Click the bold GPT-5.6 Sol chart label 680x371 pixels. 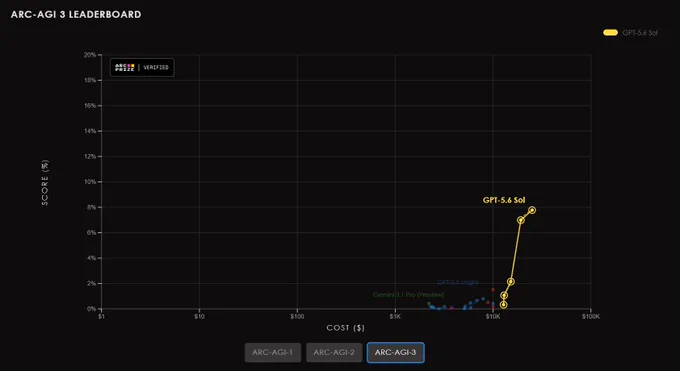coord(504,200)
